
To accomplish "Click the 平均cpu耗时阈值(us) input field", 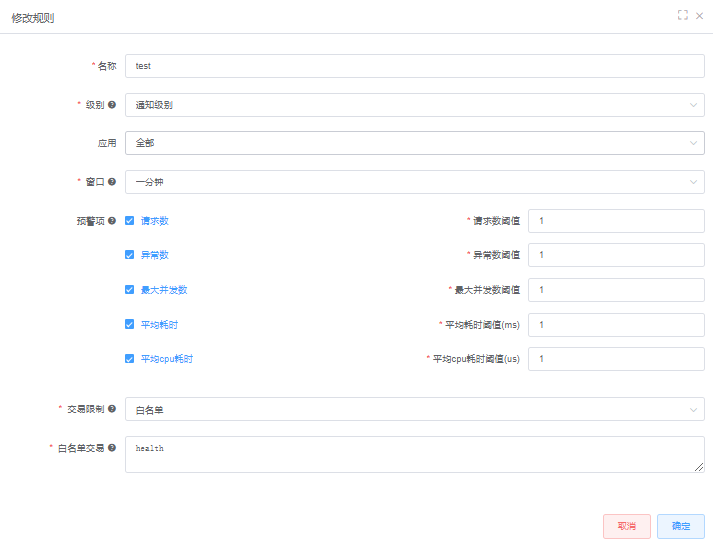I will (x=616, y=359).
